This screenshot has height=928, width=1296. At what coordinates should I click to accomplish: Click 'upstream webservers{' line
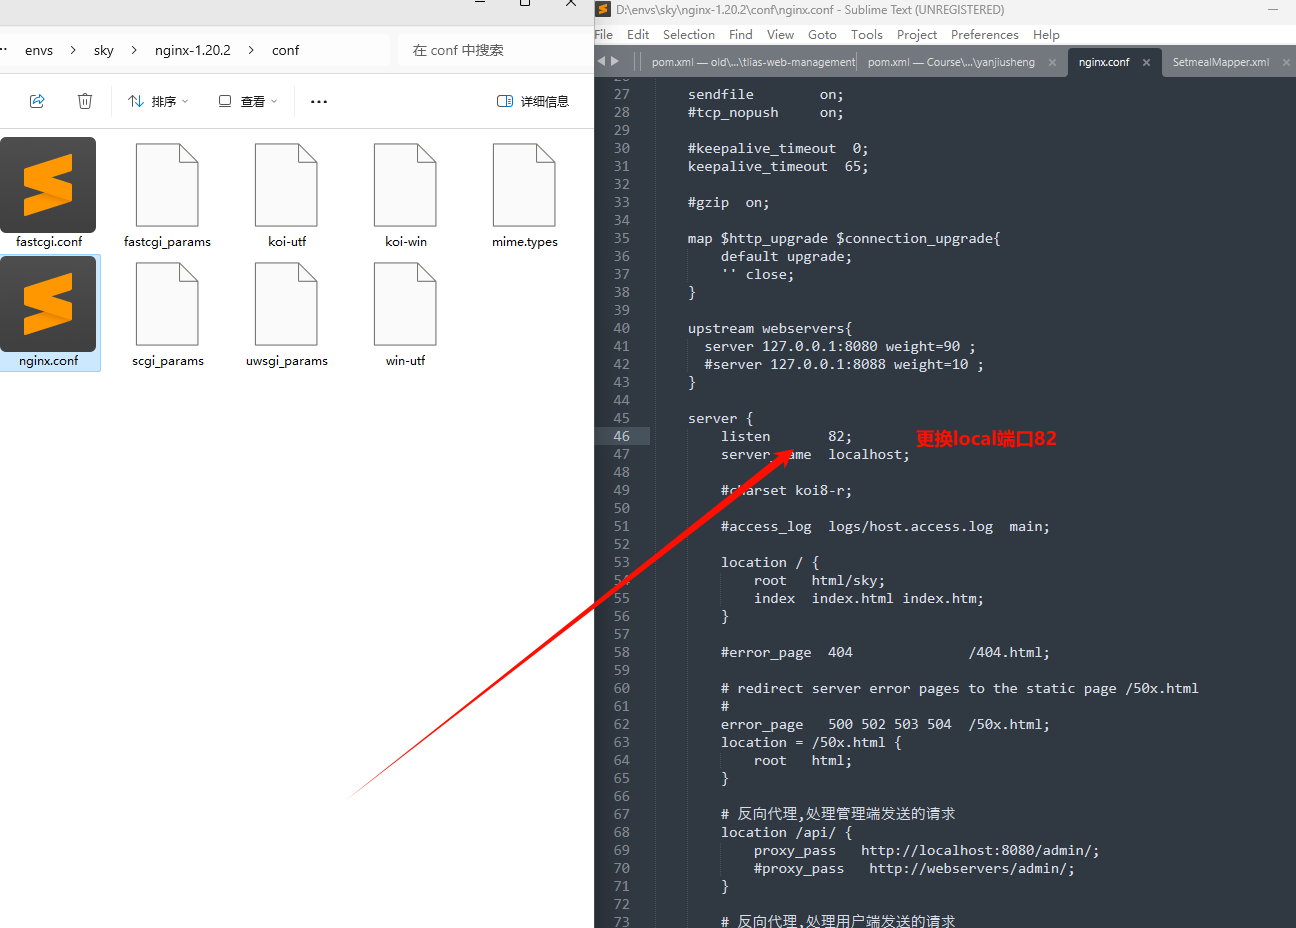770,328
